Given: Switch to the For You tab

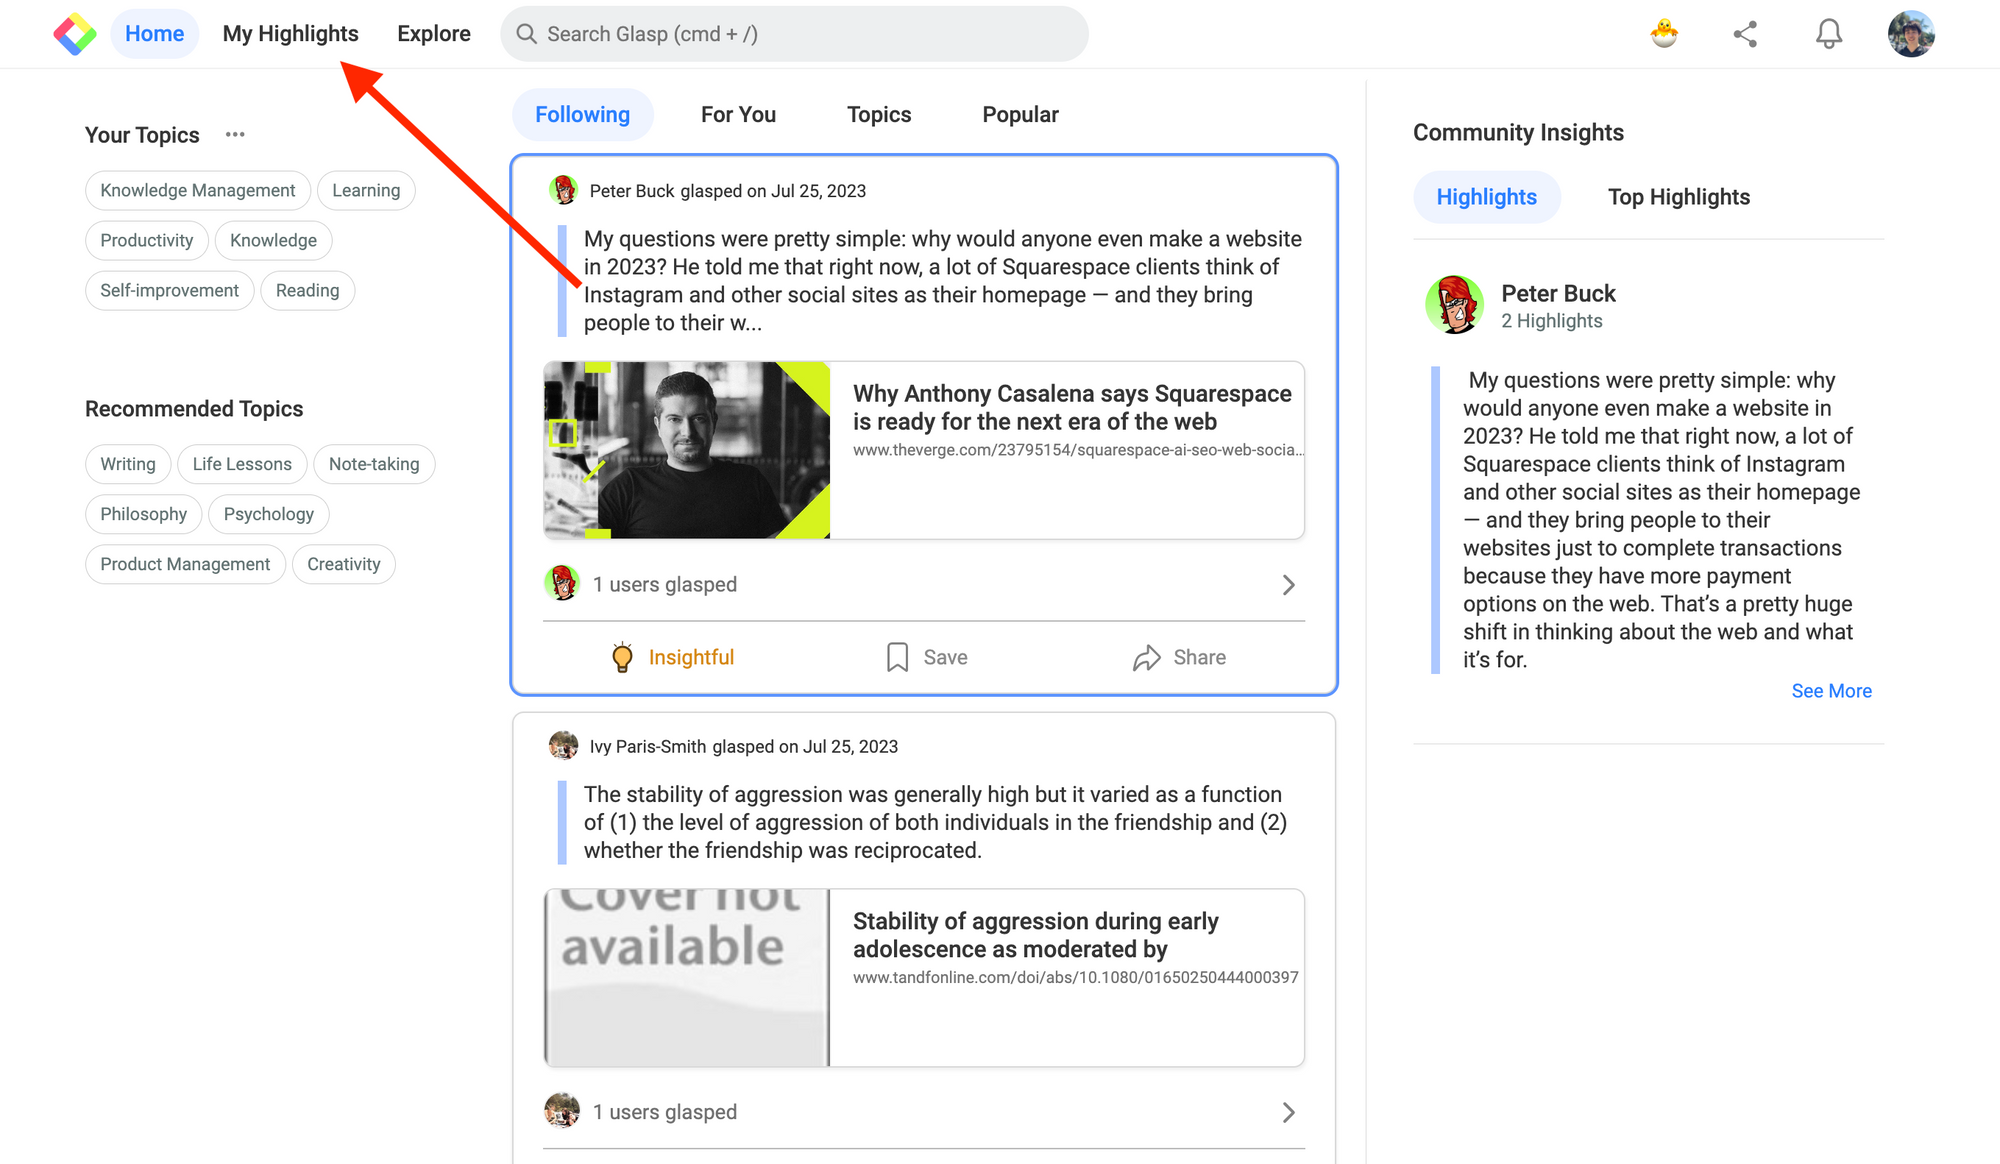Looking at the screenshot, I should click(738, 115).
